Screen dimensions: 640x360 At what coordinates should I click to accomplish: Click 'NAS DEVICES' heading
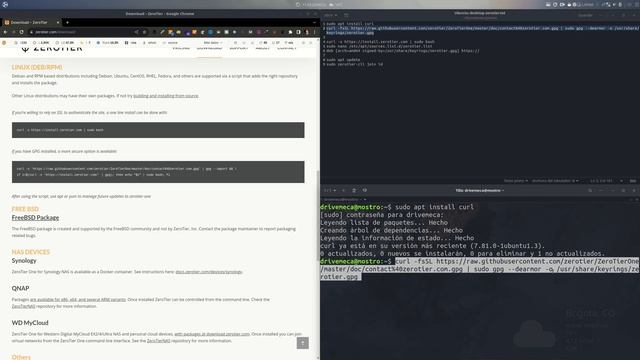31,252
